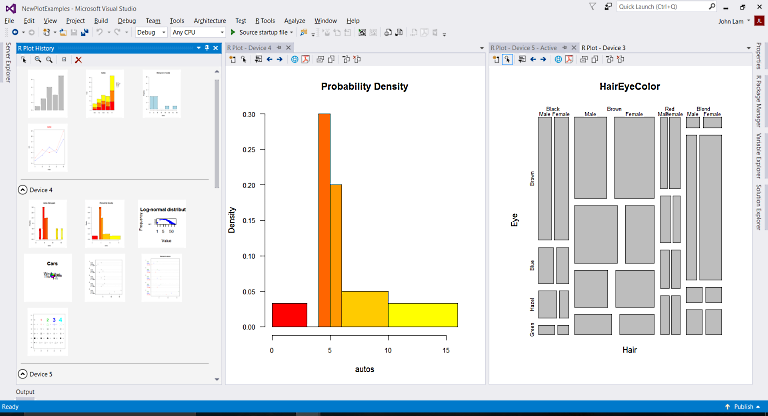Collapse the Device 4 group
The image size is (768, 416).
point(23,190)
